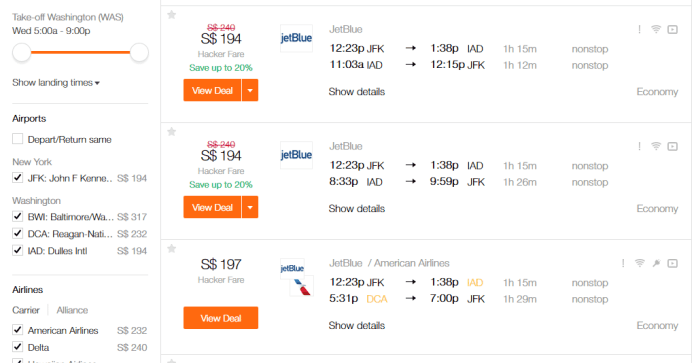Viewport: 696px width, 363px height.
Task: Click entertainment screen icon on first result
Action: pos(672,30)
